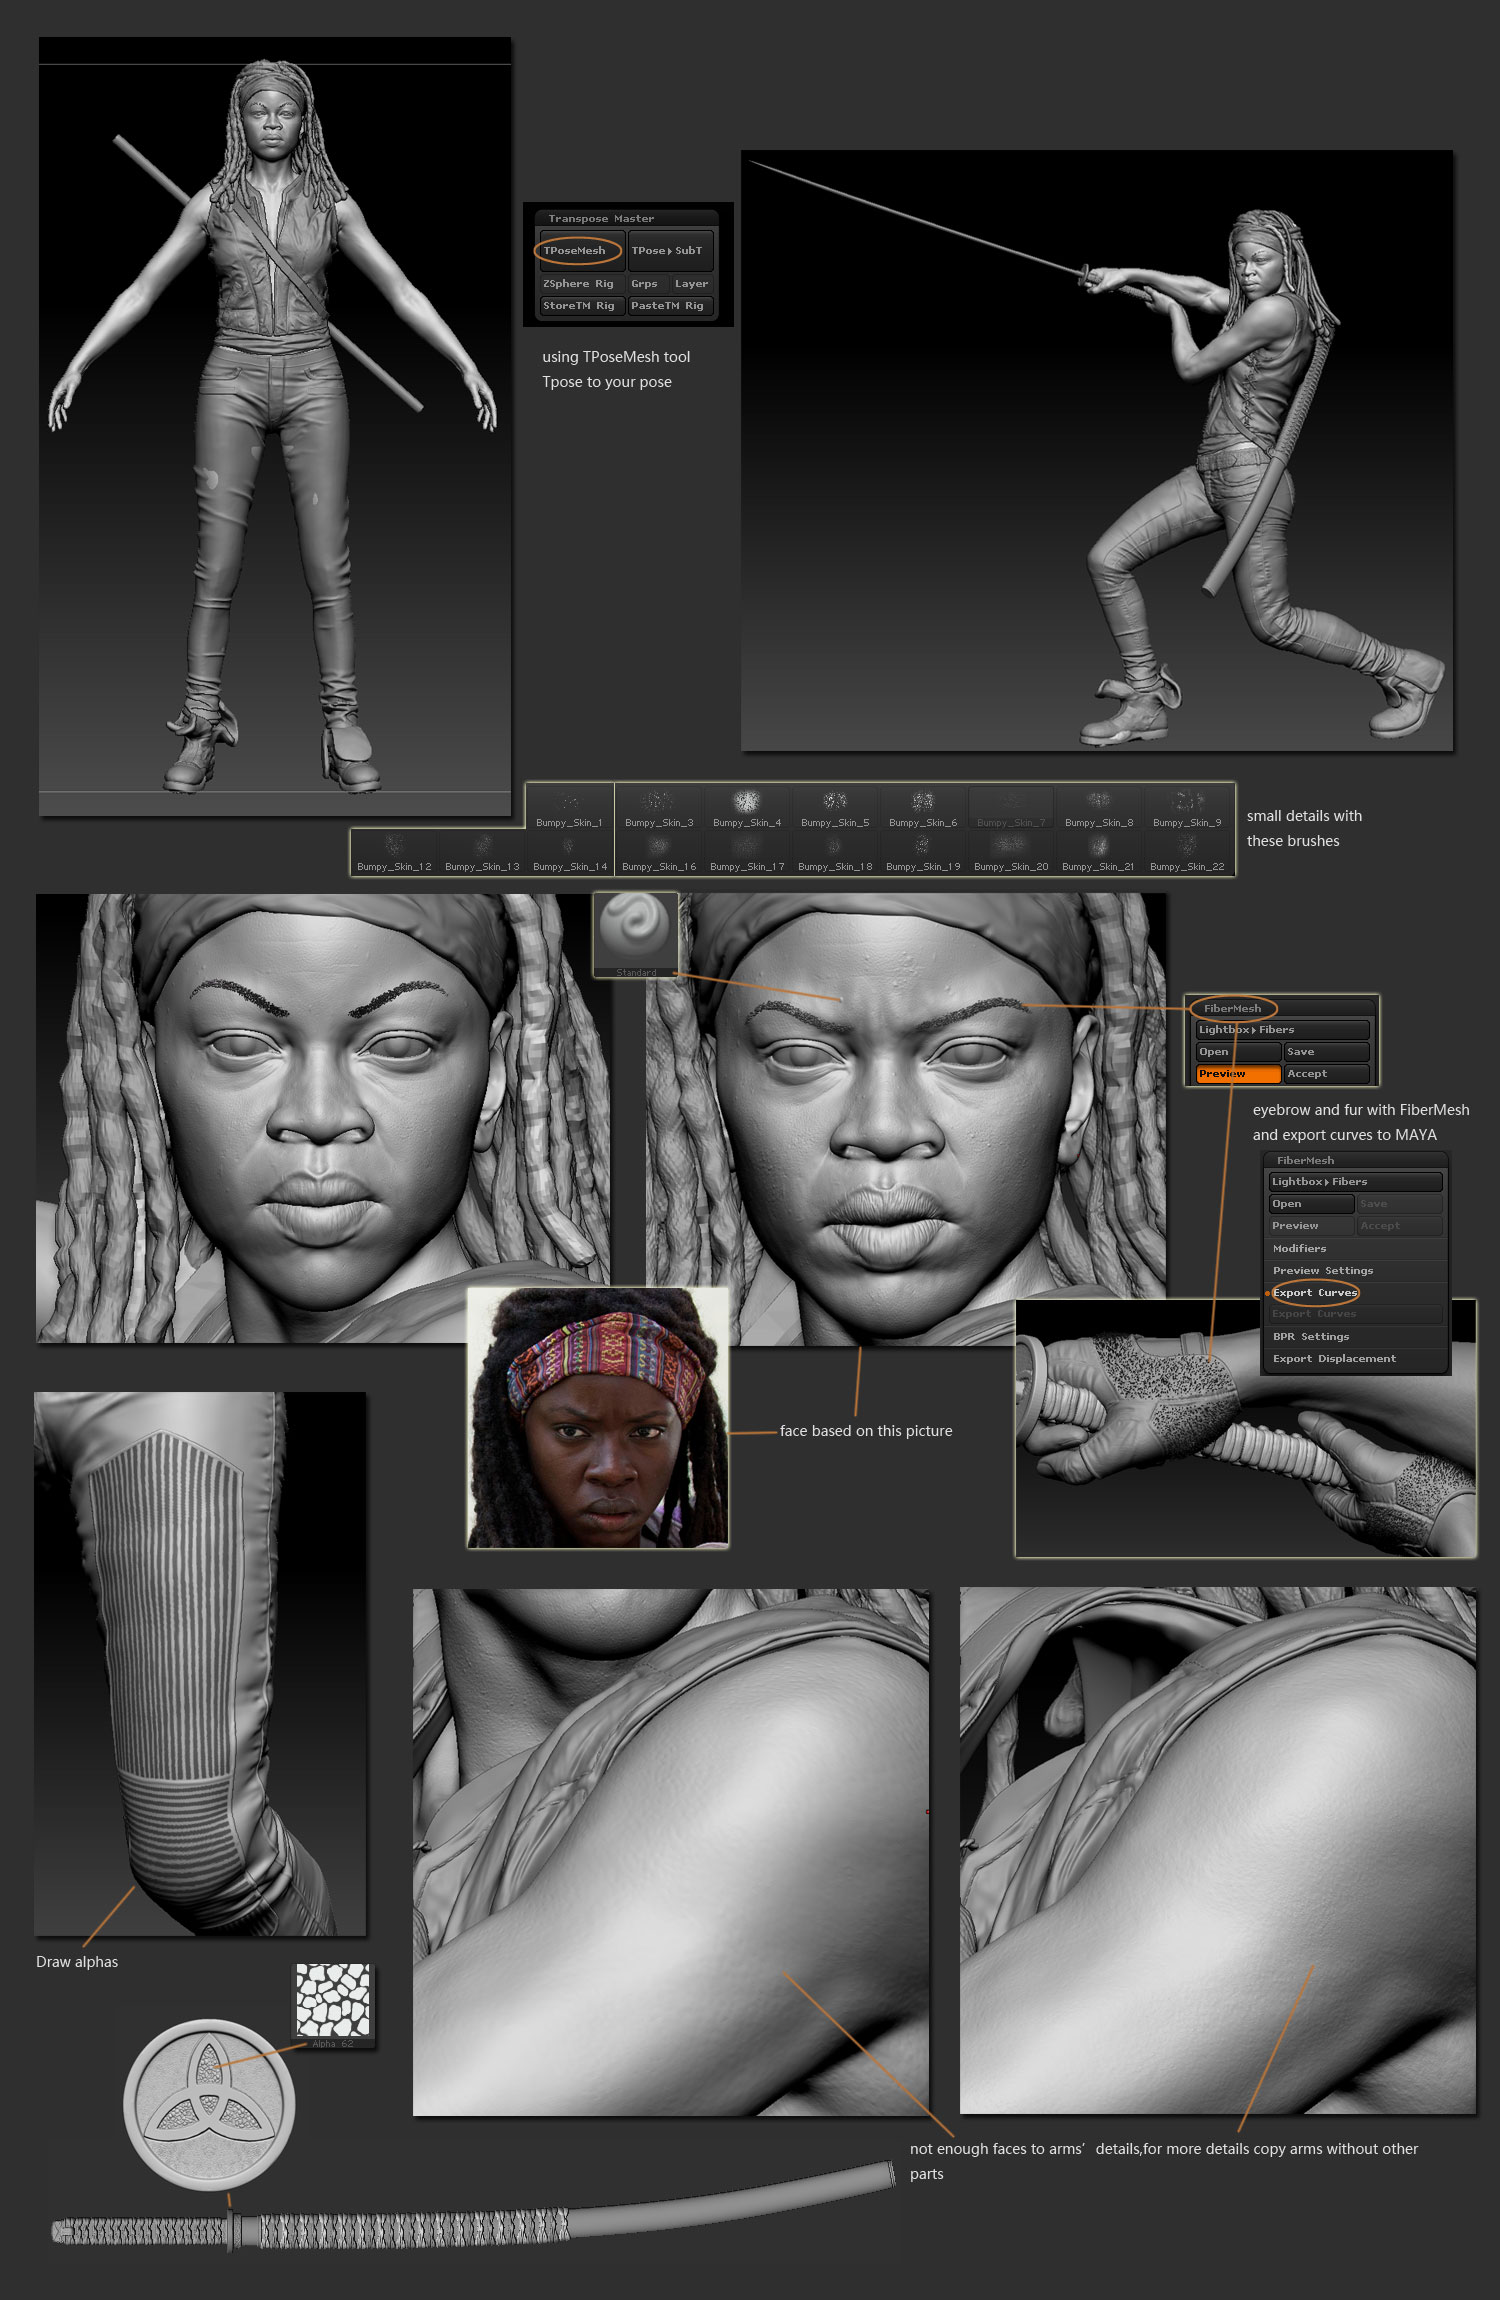Click Open above the orange Preview button
Image resolution: width=1500 pixels, height=2300 pixels.
pyautogui.click(x=1238, y=1052)
